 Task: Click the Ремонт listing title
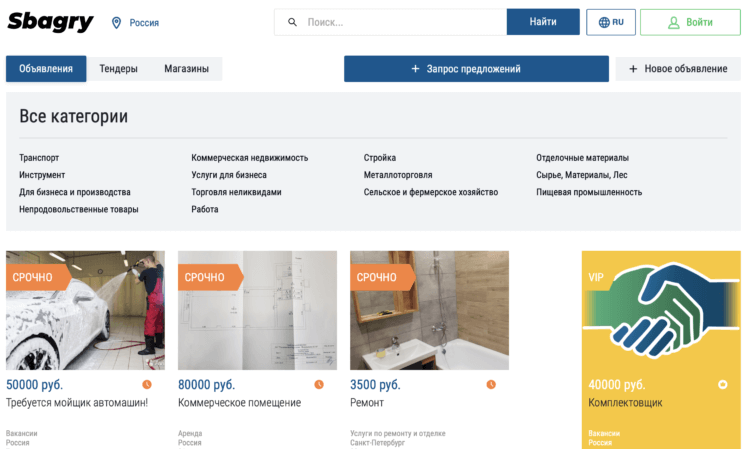367,403
